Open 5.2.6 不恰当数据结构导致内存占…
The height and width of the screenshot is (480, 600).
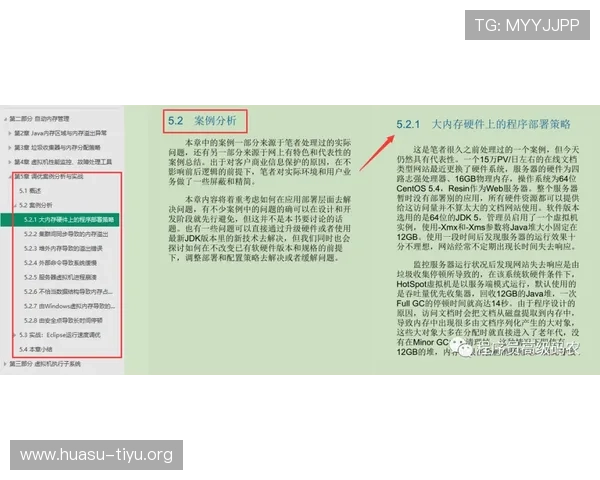pos(68,292)
